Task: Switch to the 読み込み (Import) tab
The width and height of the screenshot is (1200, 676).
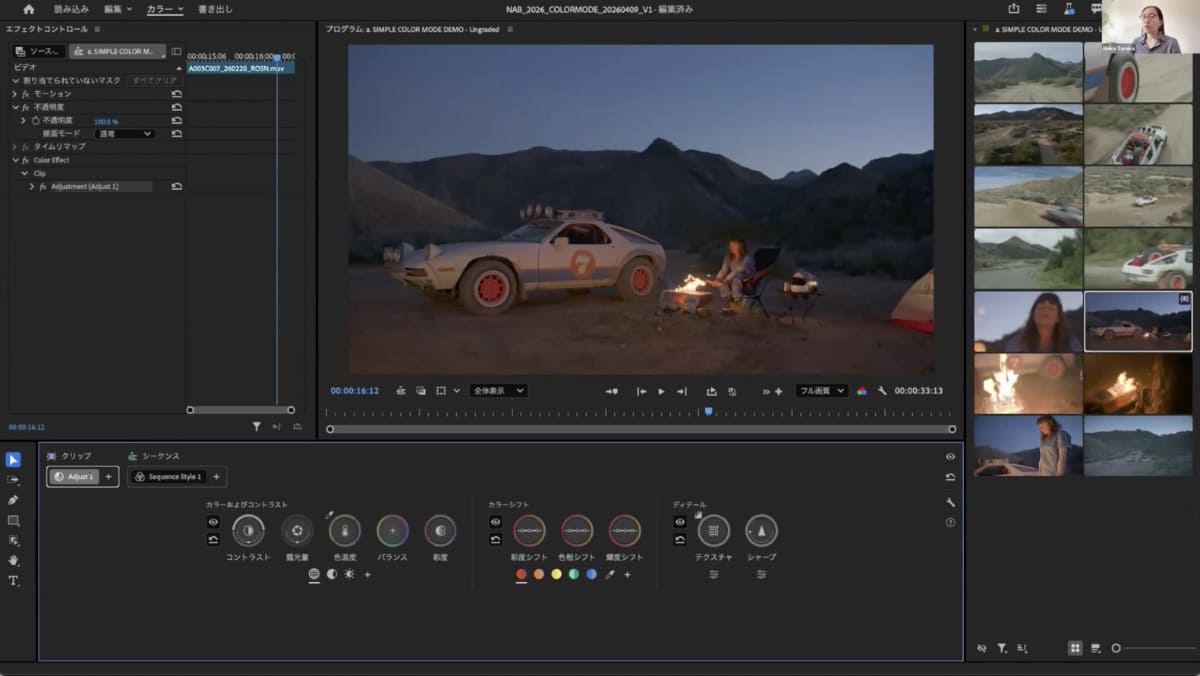Action: (x=71, y=9)
